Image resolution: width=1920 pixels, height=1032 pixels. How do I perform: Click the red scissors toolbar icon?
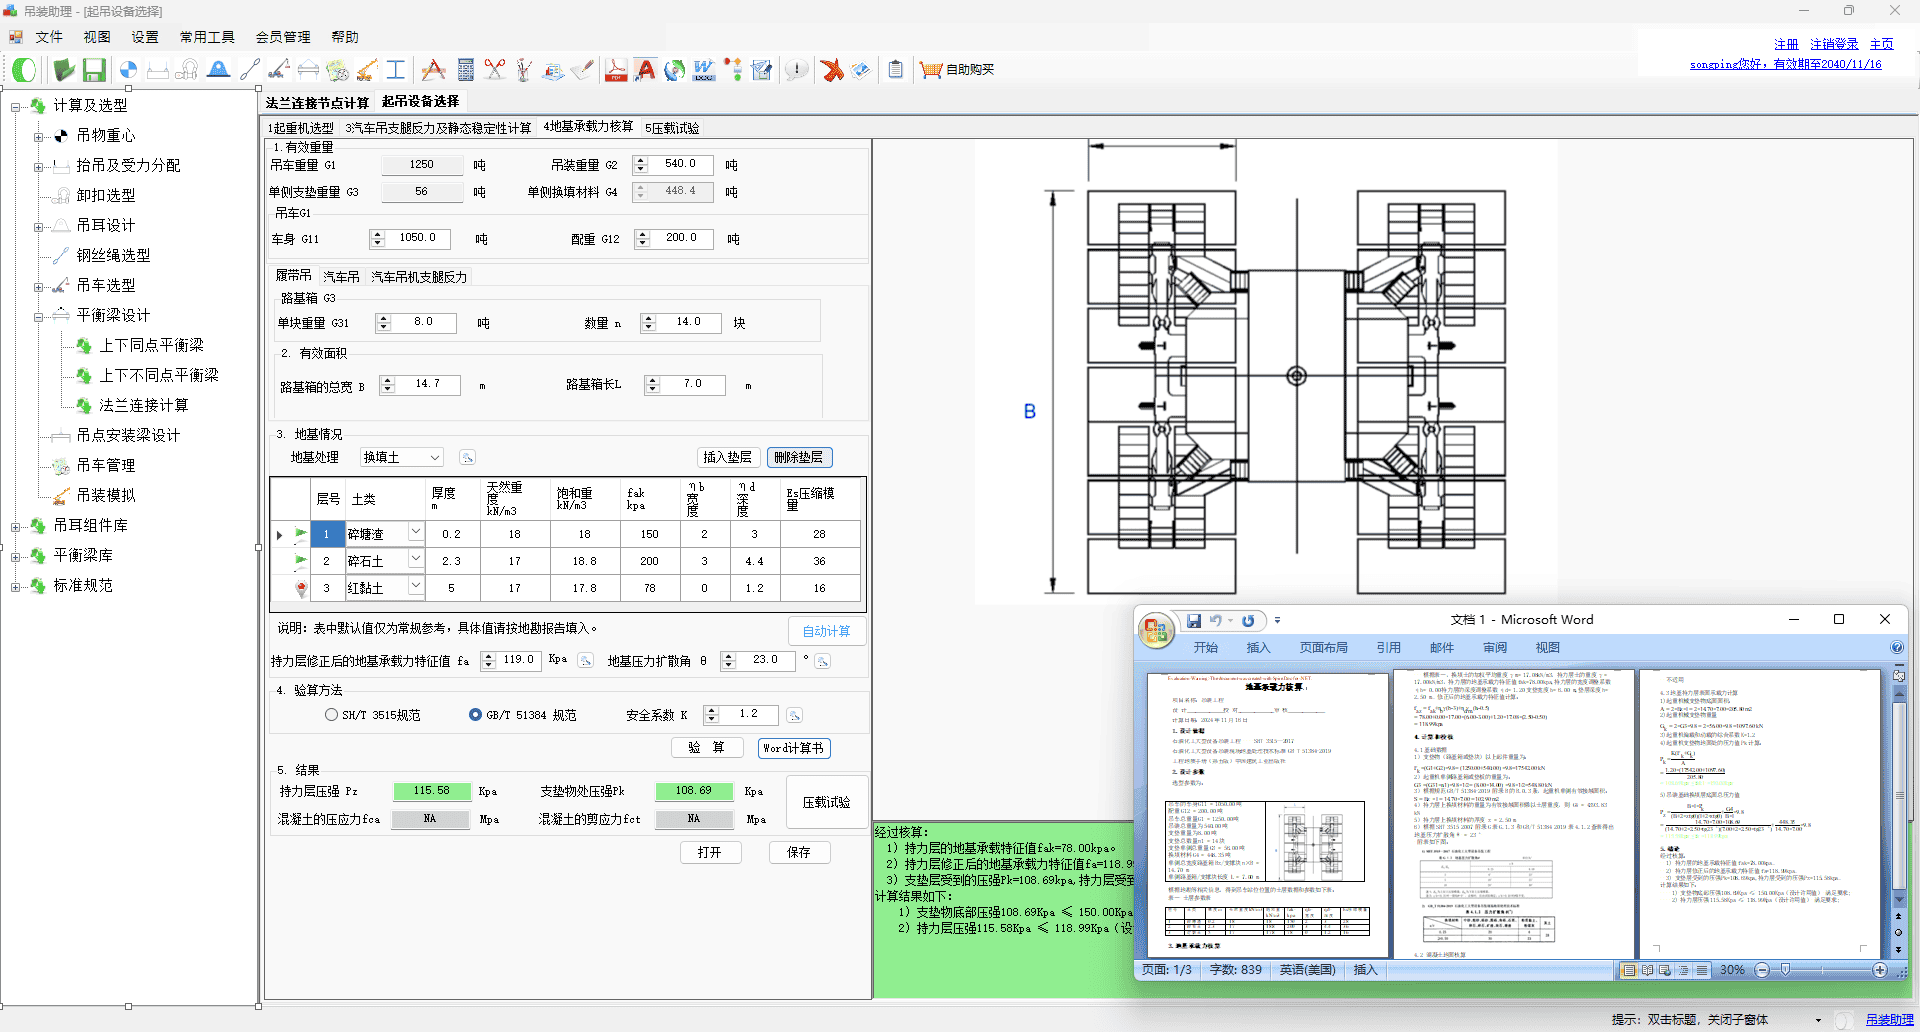click(x=495, y=70)
